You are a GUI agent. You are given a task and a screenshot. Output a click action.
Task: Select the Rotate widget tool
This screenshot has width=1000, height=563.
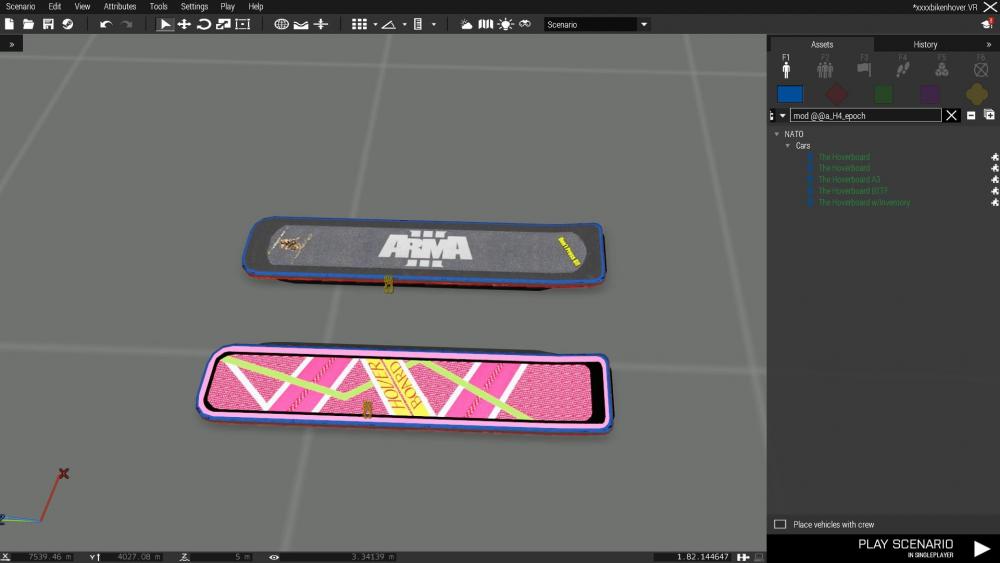pyautogui.click(x=203, y=24)
